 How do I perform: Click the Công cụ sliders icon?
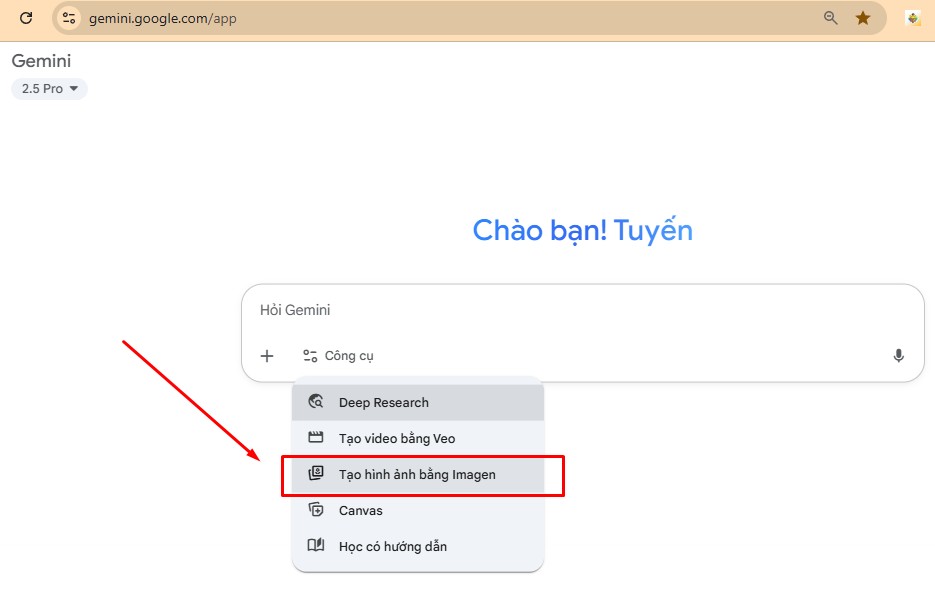point(310,356)
